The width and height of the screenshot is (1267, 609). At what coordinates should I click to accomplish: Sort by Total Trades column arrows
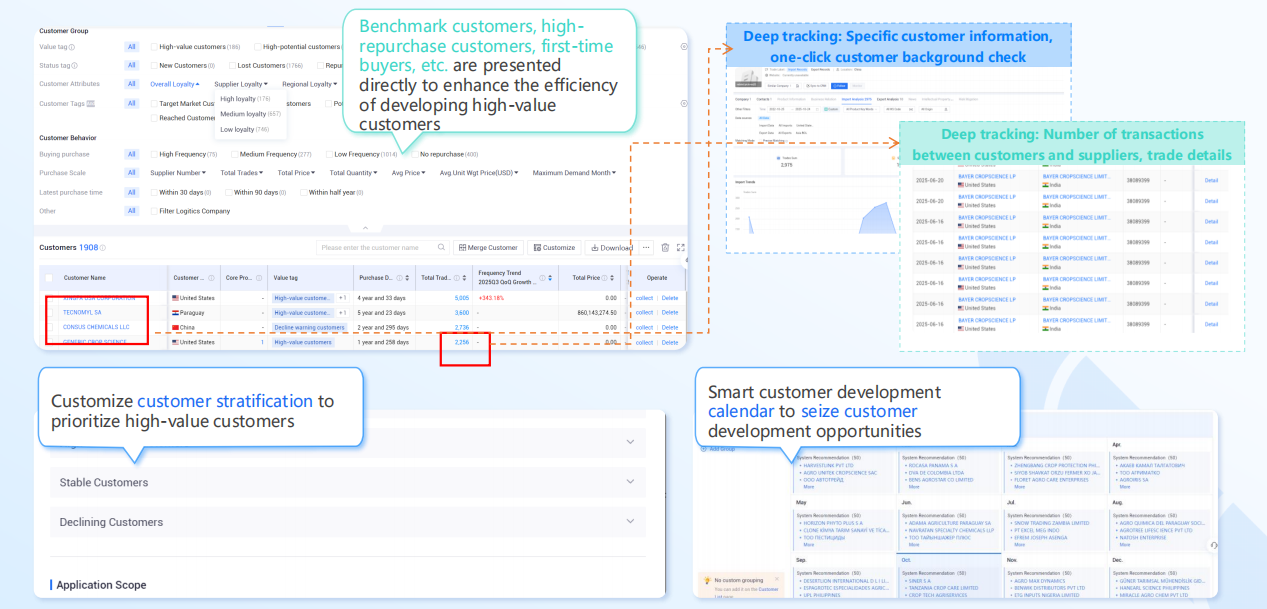(463, 278)
